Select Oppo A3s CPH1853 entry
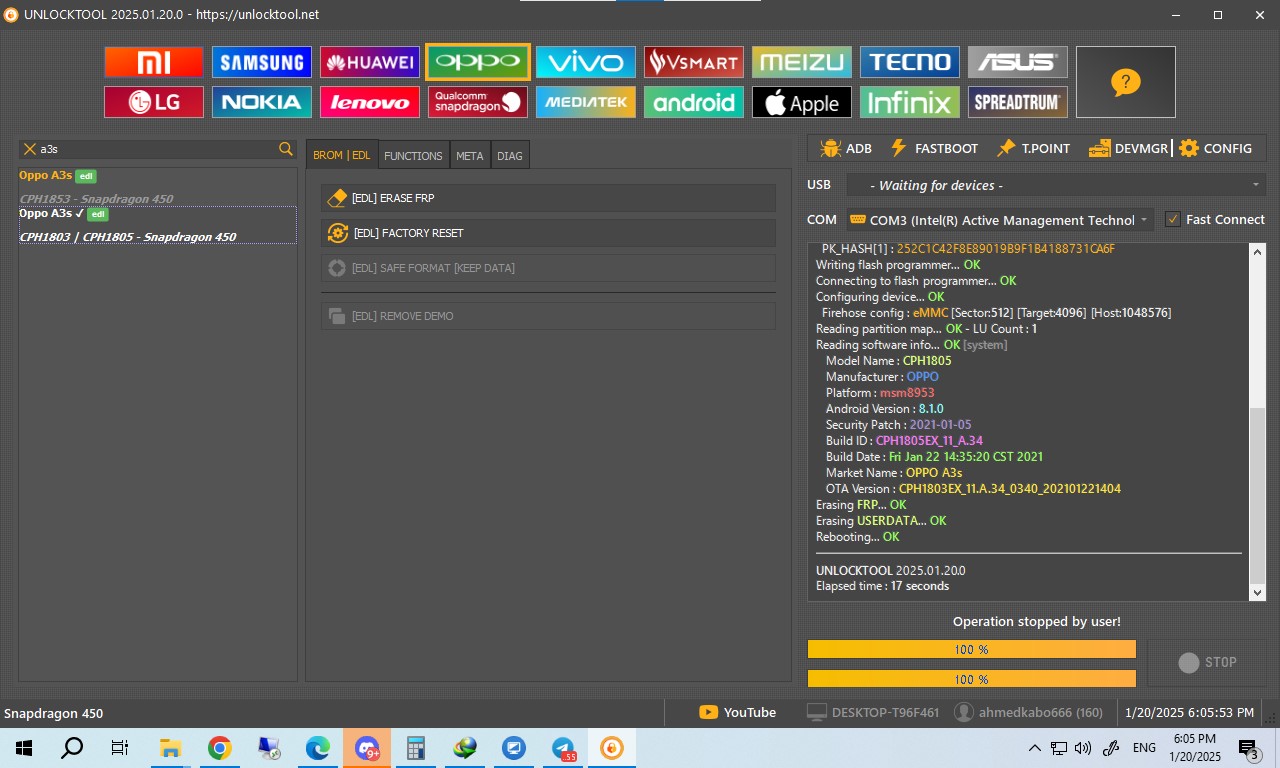1280x768 pixels. click(158, 187)
